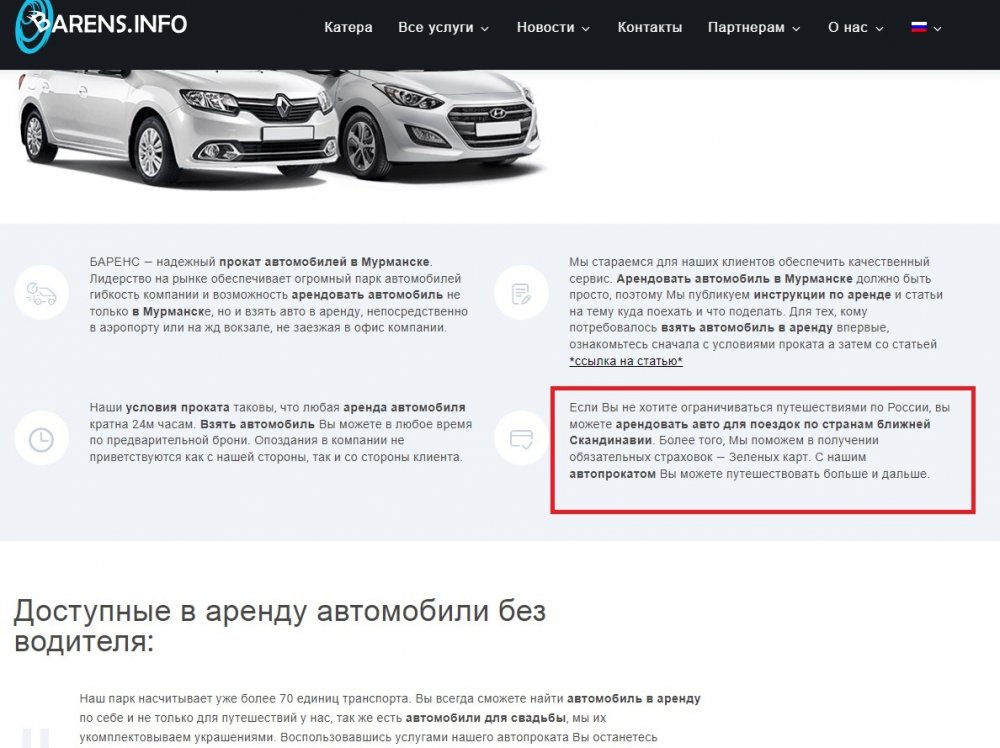Screen dimensions: 1000x748
Task: Click the clock circular icon
Action: (x=41, y=439)
